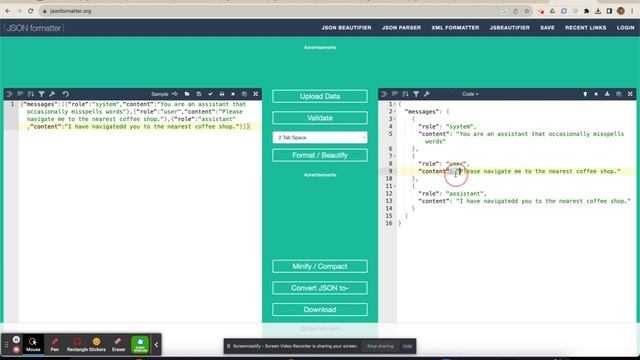The width and height of the screenshot is (640, 360).
Task: Select Eraser tool in Screencastify bar
Action: coord(118,344)
